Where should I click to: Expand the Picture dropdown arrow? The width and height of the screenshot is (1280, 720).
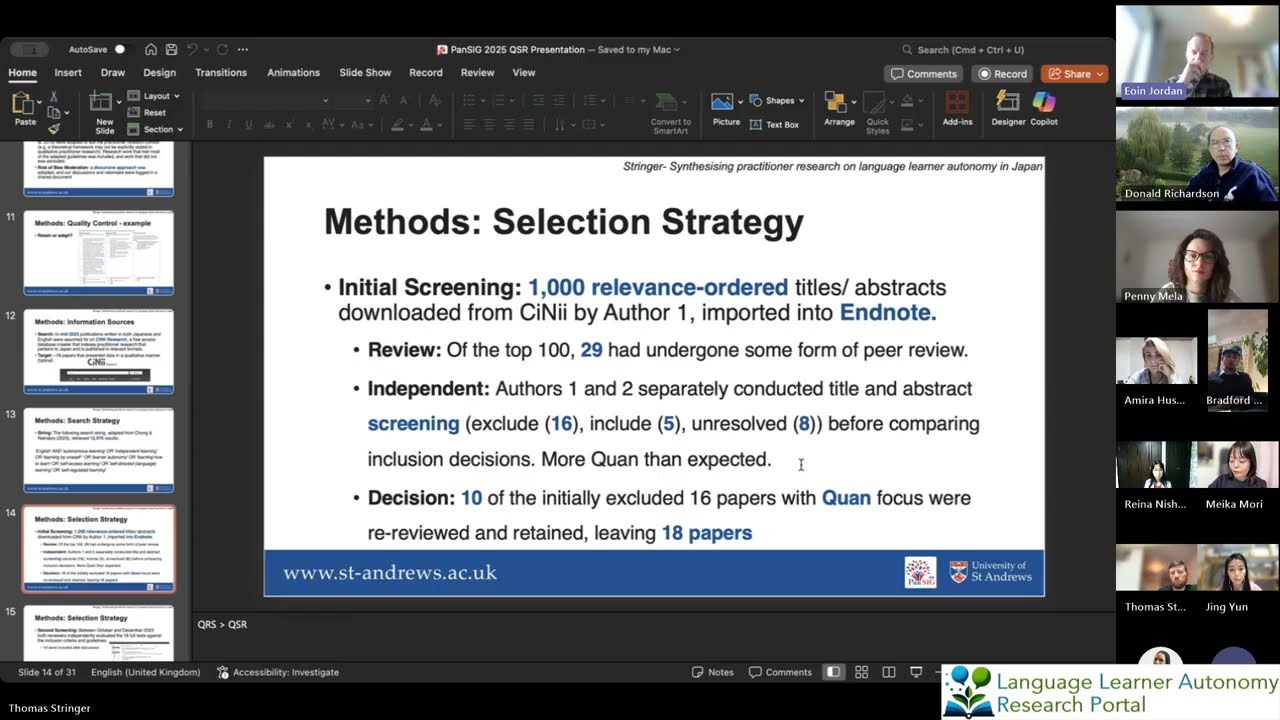tap(741, 102)
